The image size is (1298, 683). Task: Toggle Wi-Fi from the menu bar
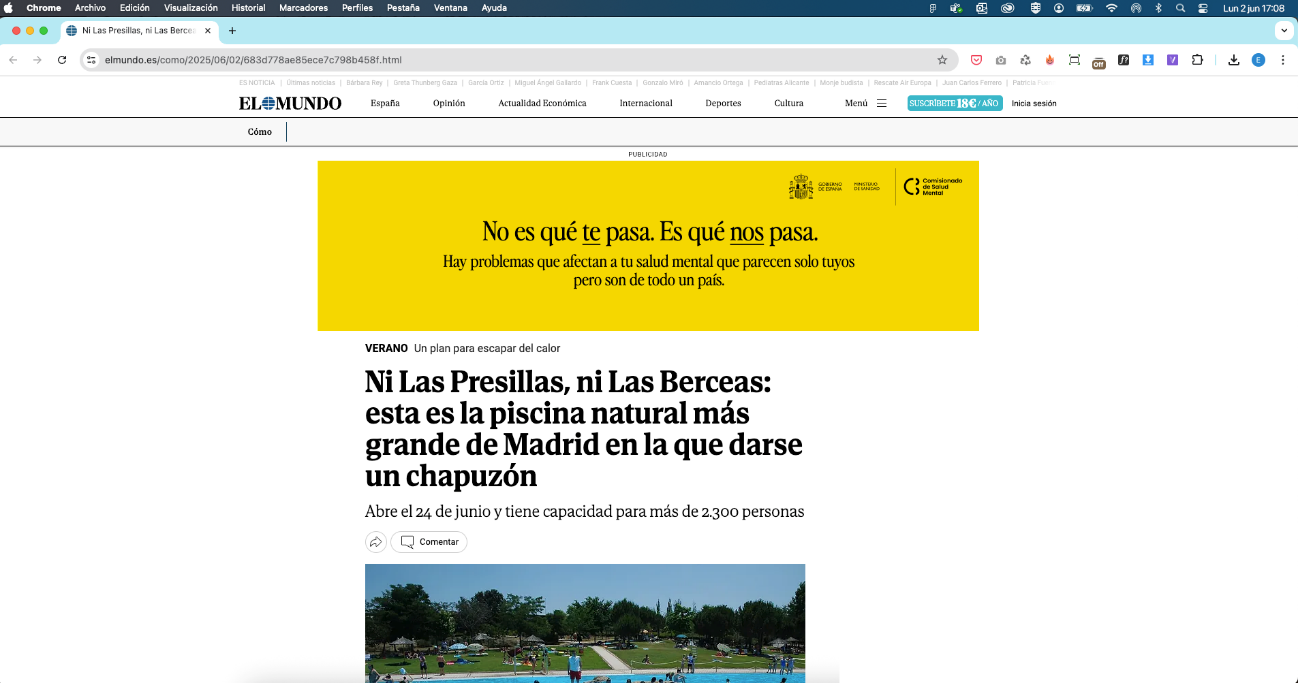pos(1111,8)
